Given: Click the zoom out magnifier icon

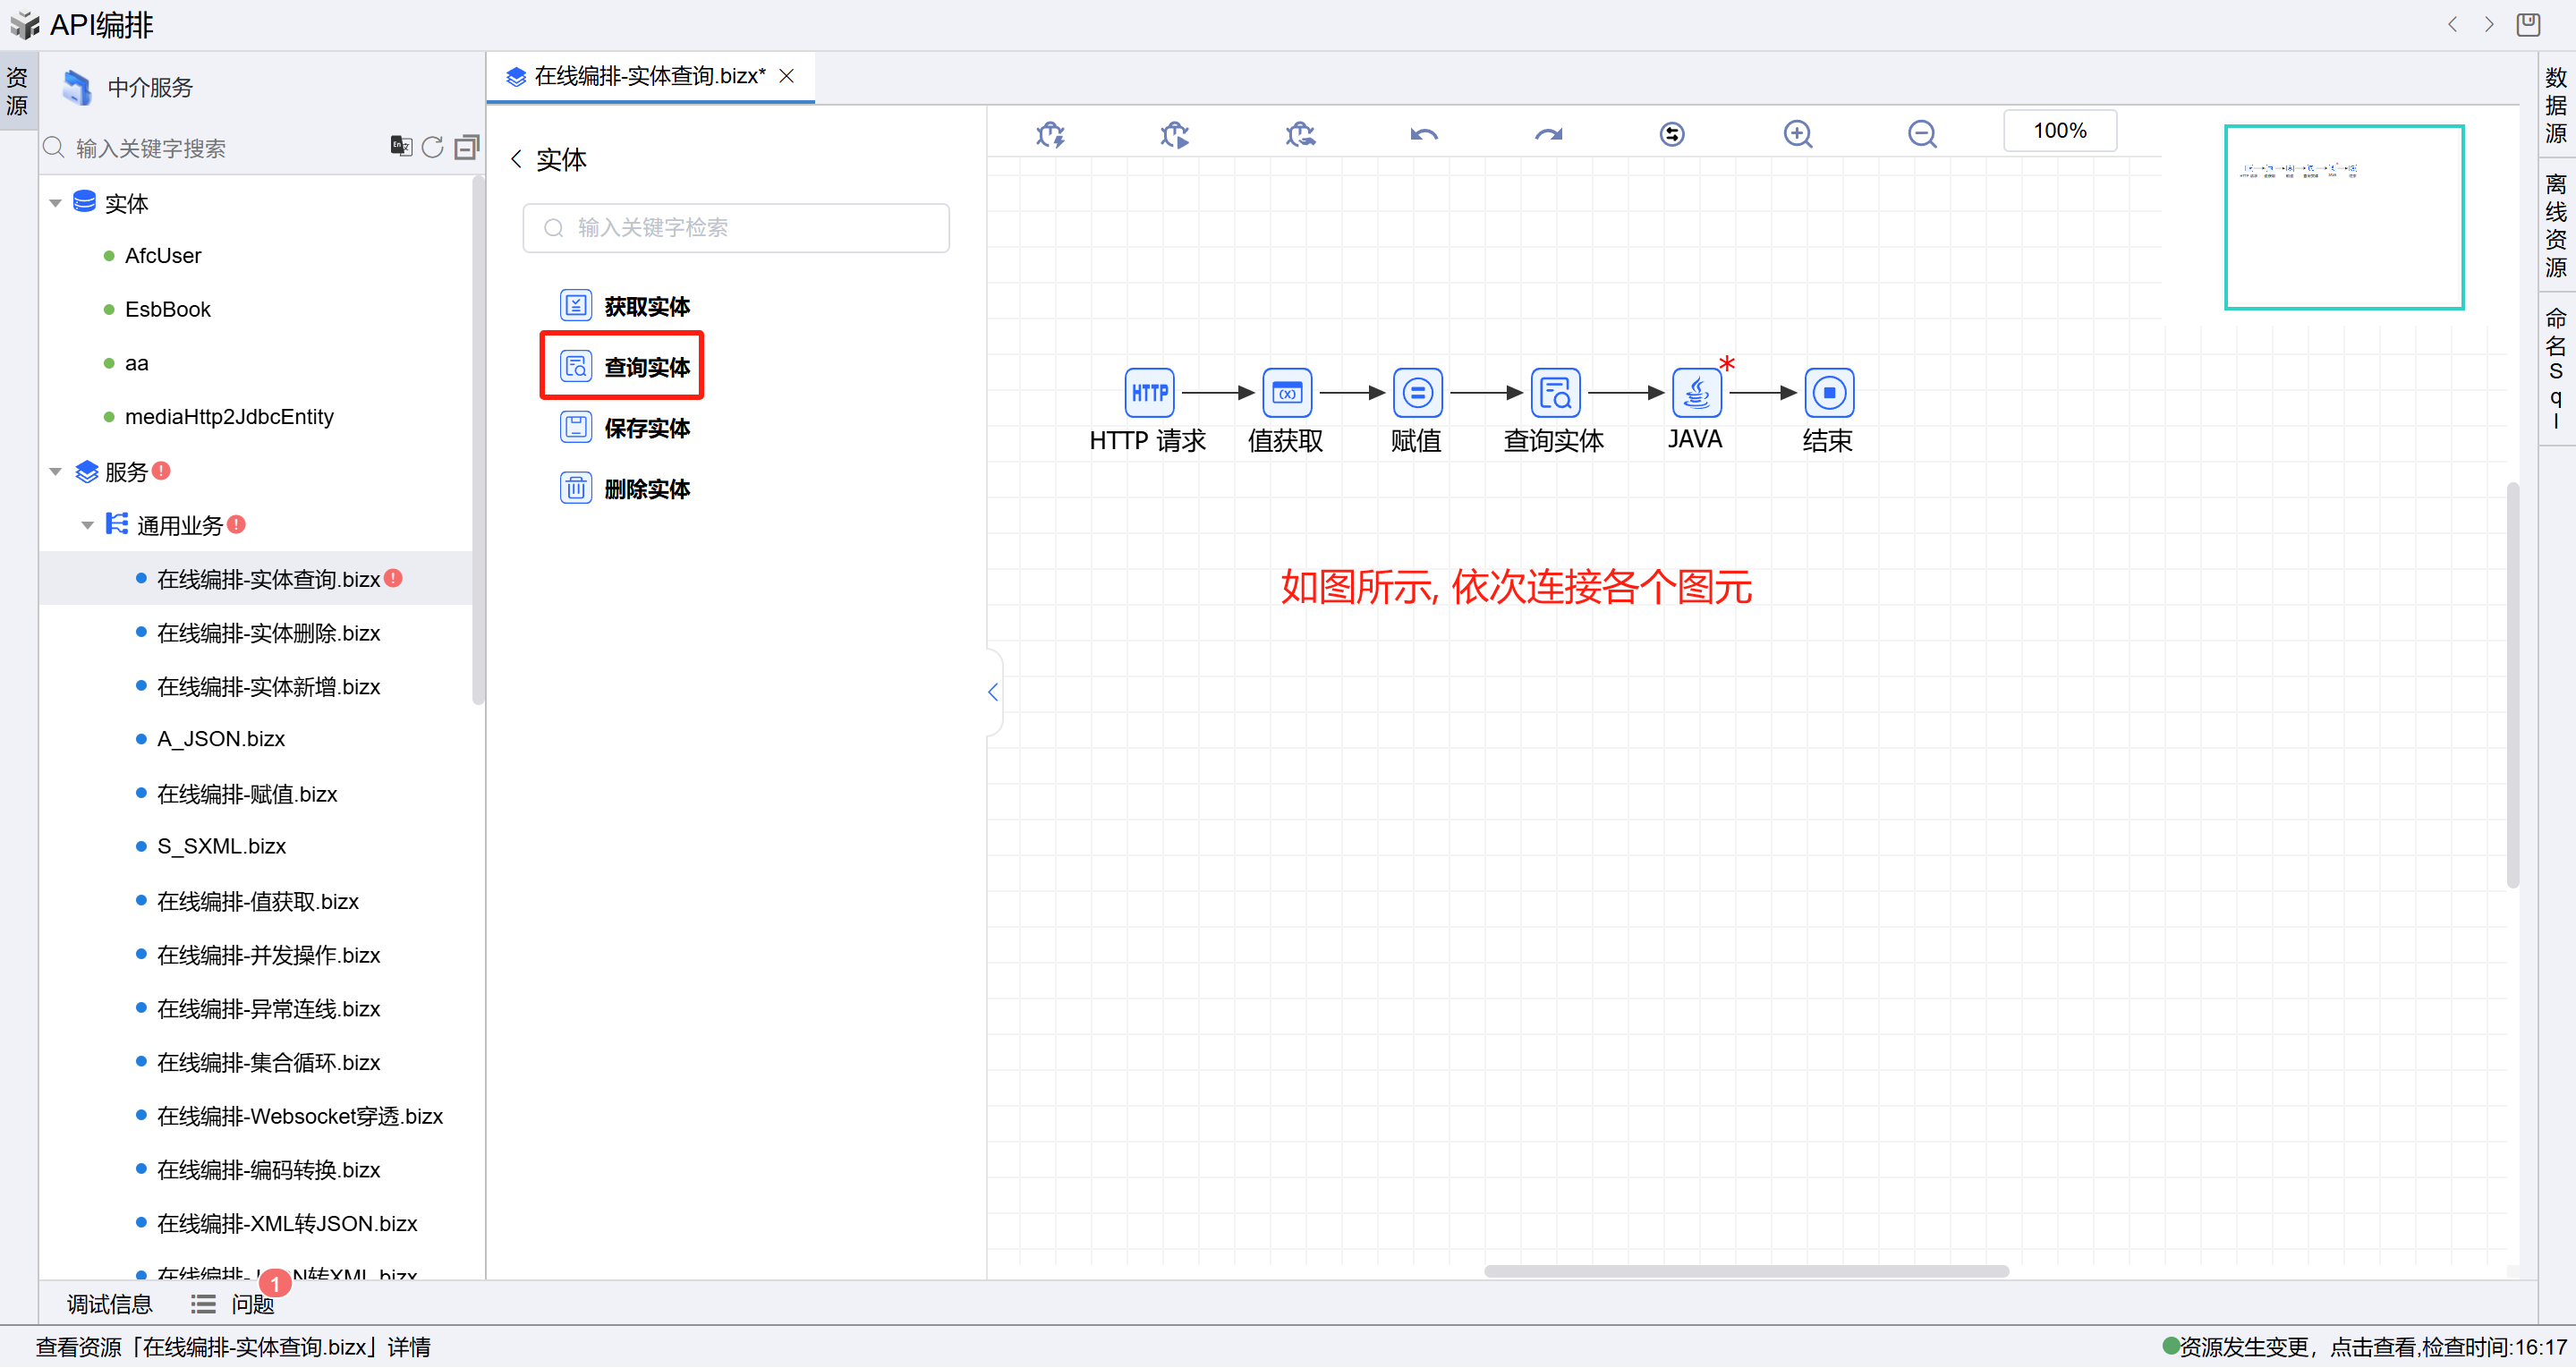Looking at the screenshot, I should click(1921, 133).
